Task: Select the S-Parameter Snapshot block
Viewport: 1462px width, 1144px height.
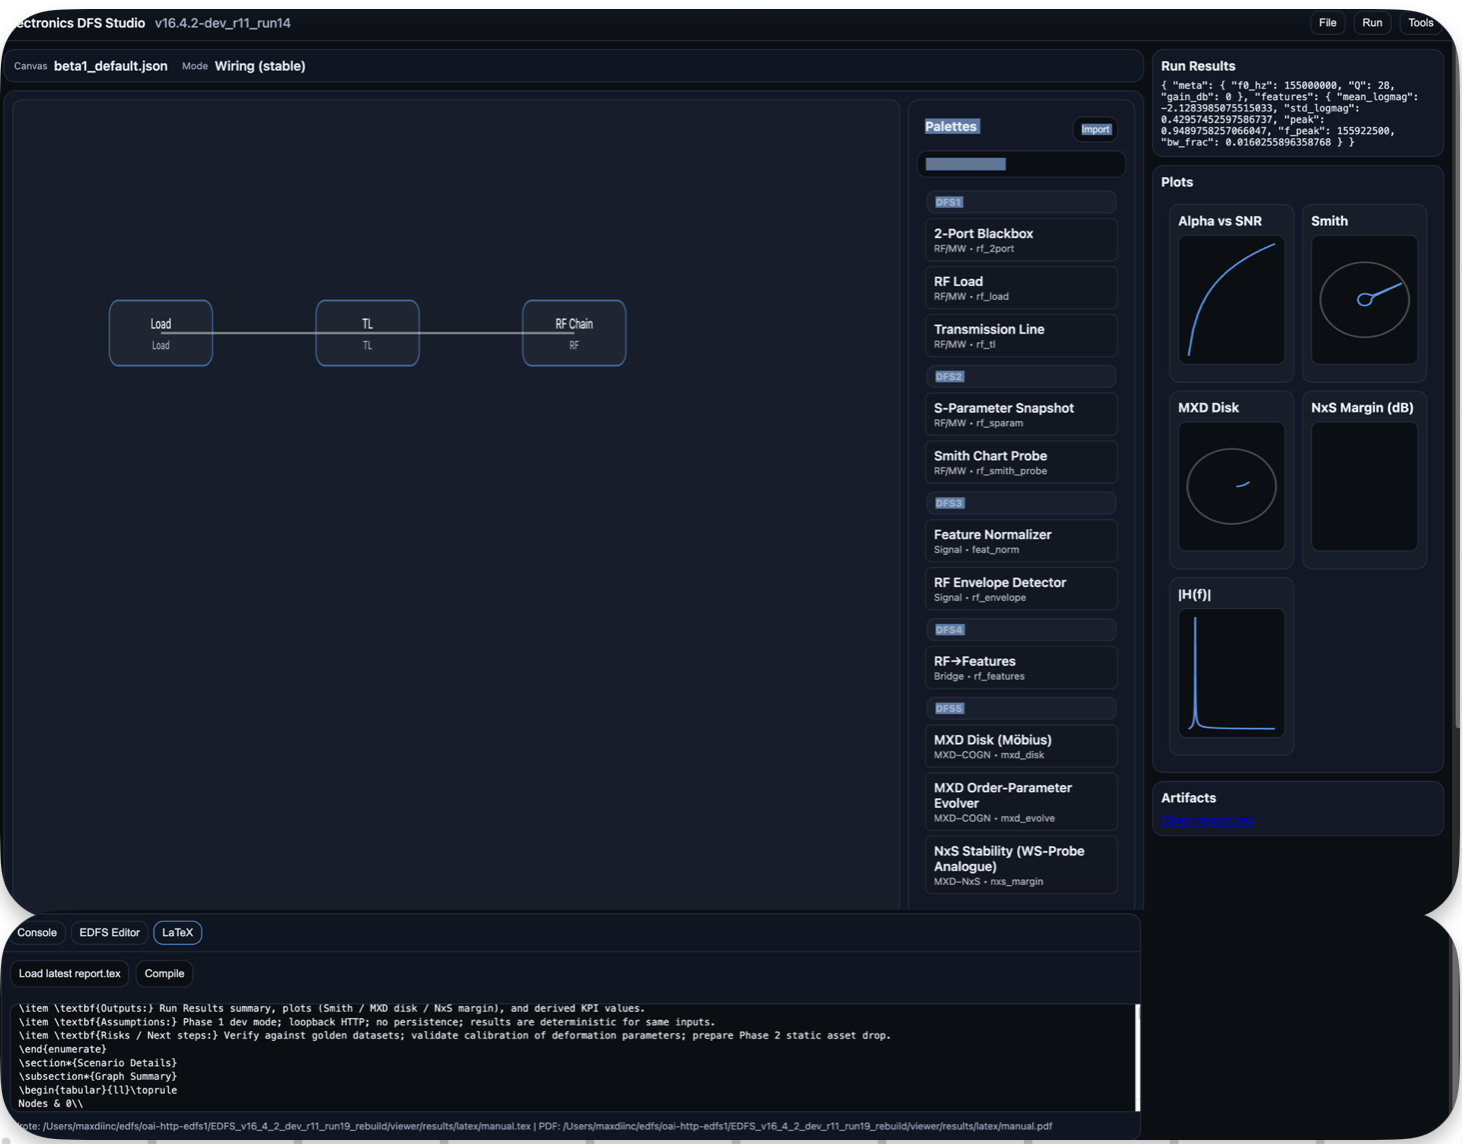Action: [1020, 413]
